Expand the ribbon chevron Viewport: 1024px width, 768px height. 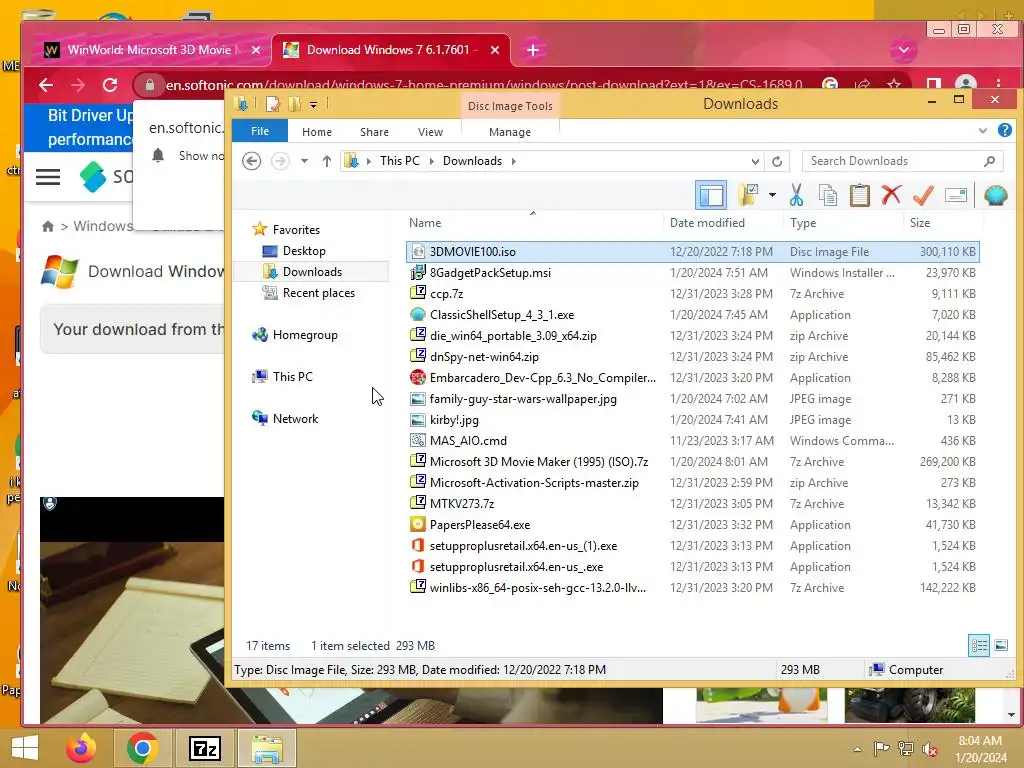click(x=982, y=131)
